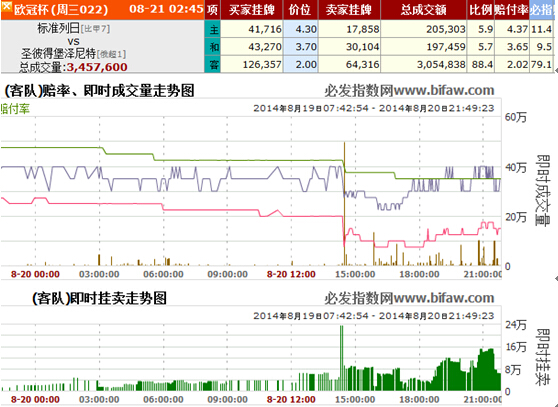558x407 pixels.
Task: Click the green 赔付率 legend label
Action: tap(15, 109)
